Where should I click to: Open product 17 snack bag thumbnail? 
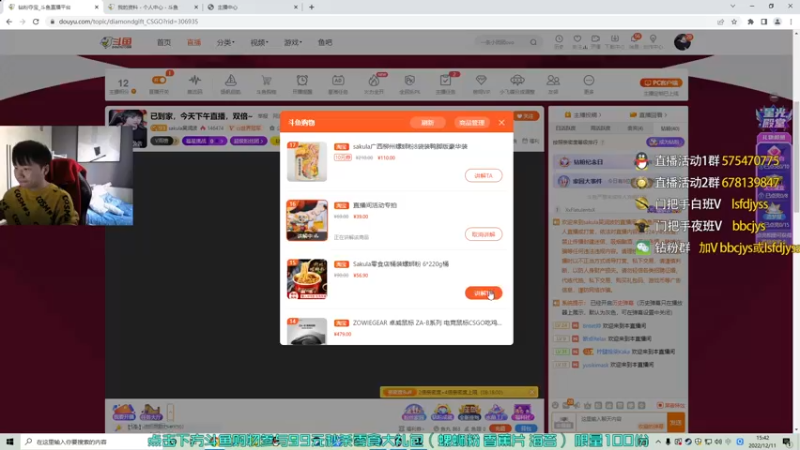tap(307, 161)
